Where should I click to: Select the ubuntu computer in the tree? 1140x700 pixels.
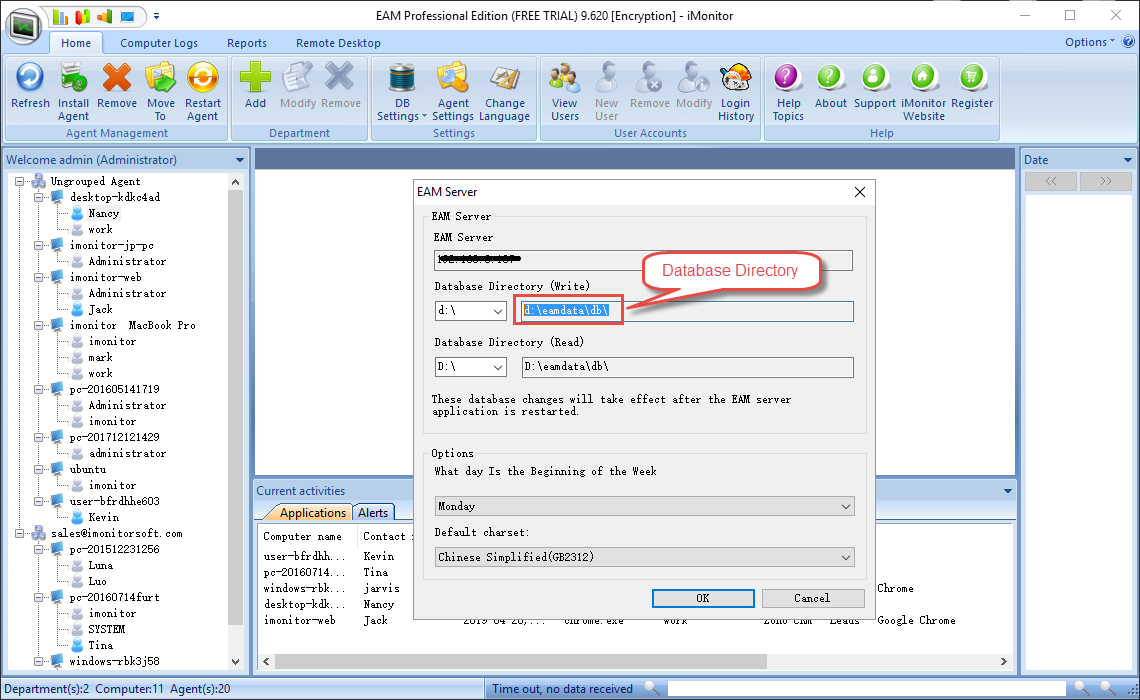(88, 469)
